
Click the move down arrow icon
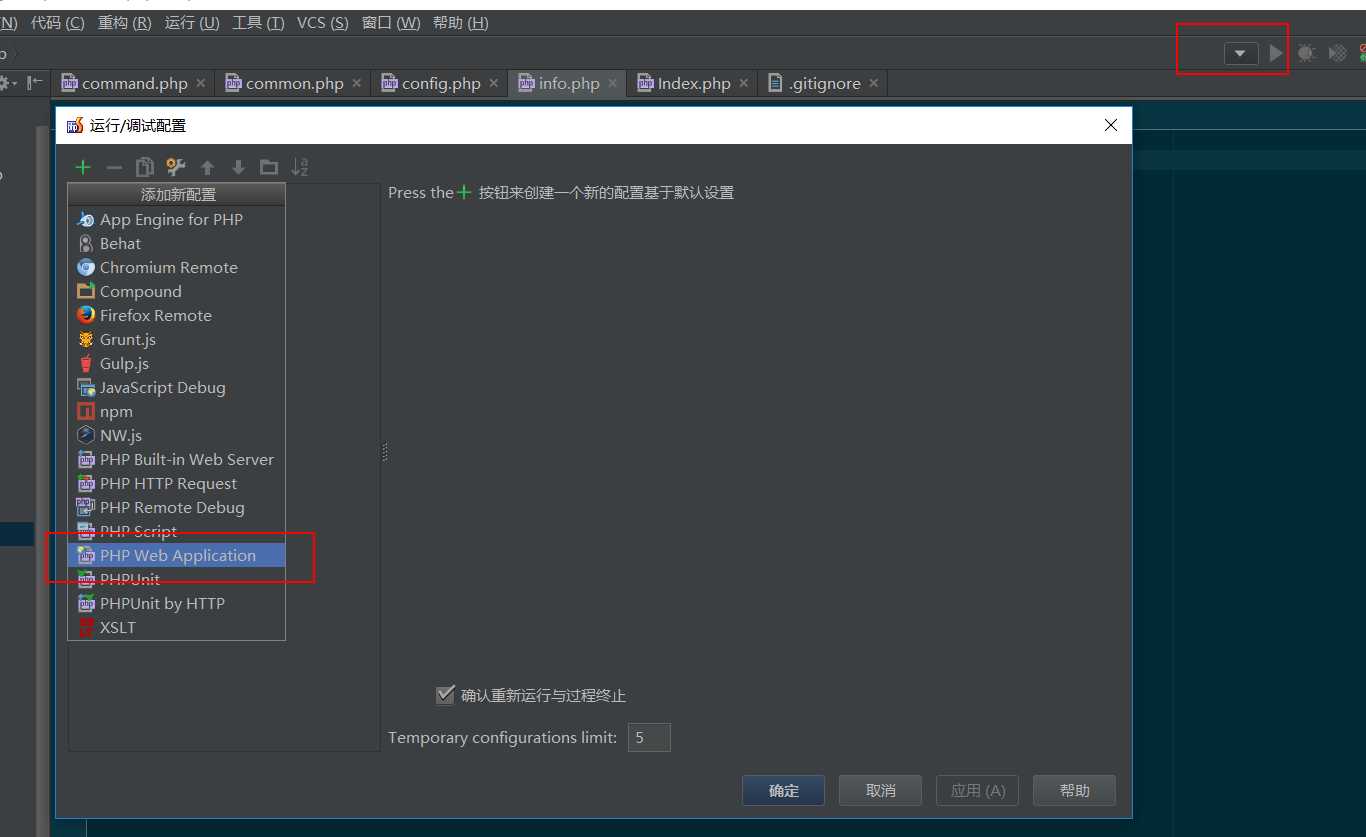point(238,167)
